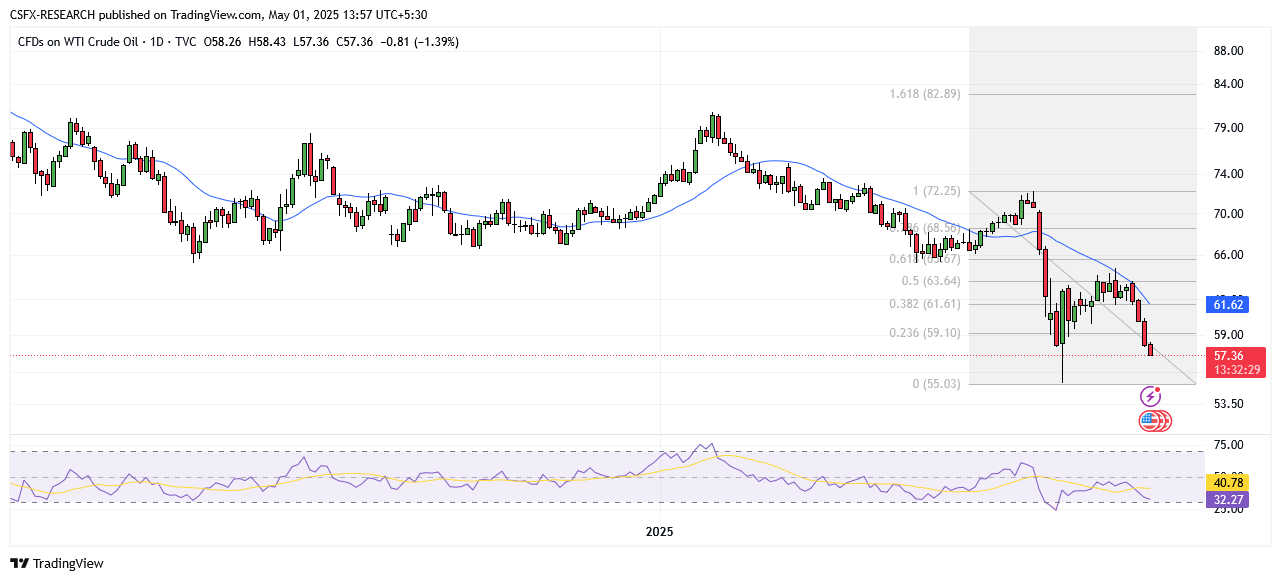The image size is (1281, 581).
Task: Click the 79.00 price axis label
Action: tap(1228, 128)
